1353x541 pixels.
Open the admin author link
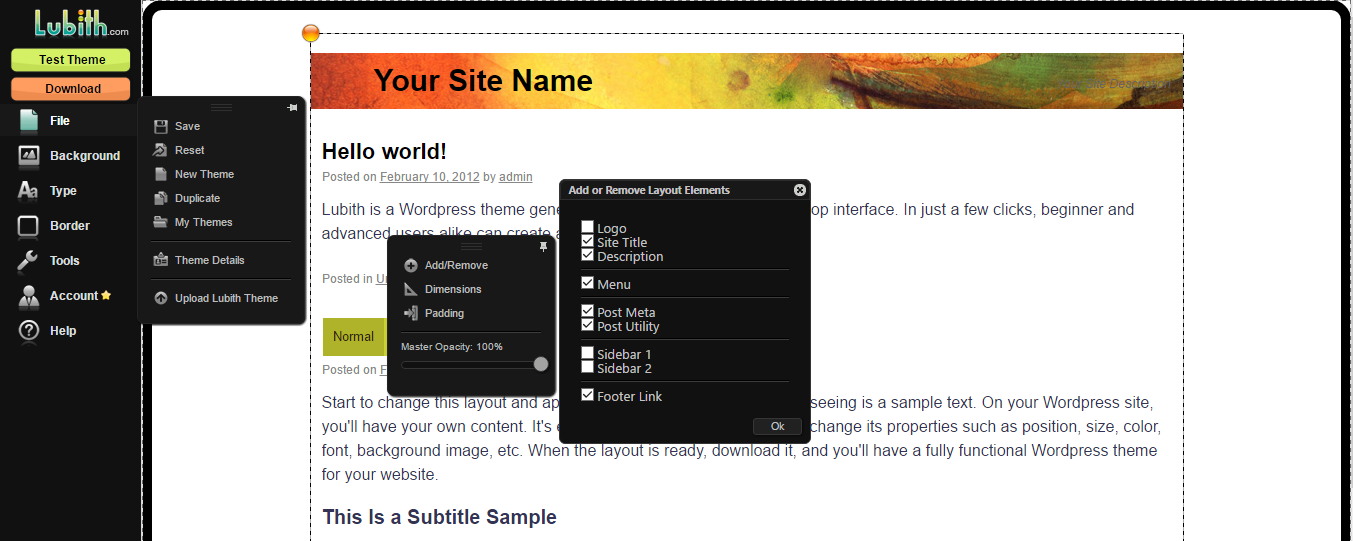point(516,177)
